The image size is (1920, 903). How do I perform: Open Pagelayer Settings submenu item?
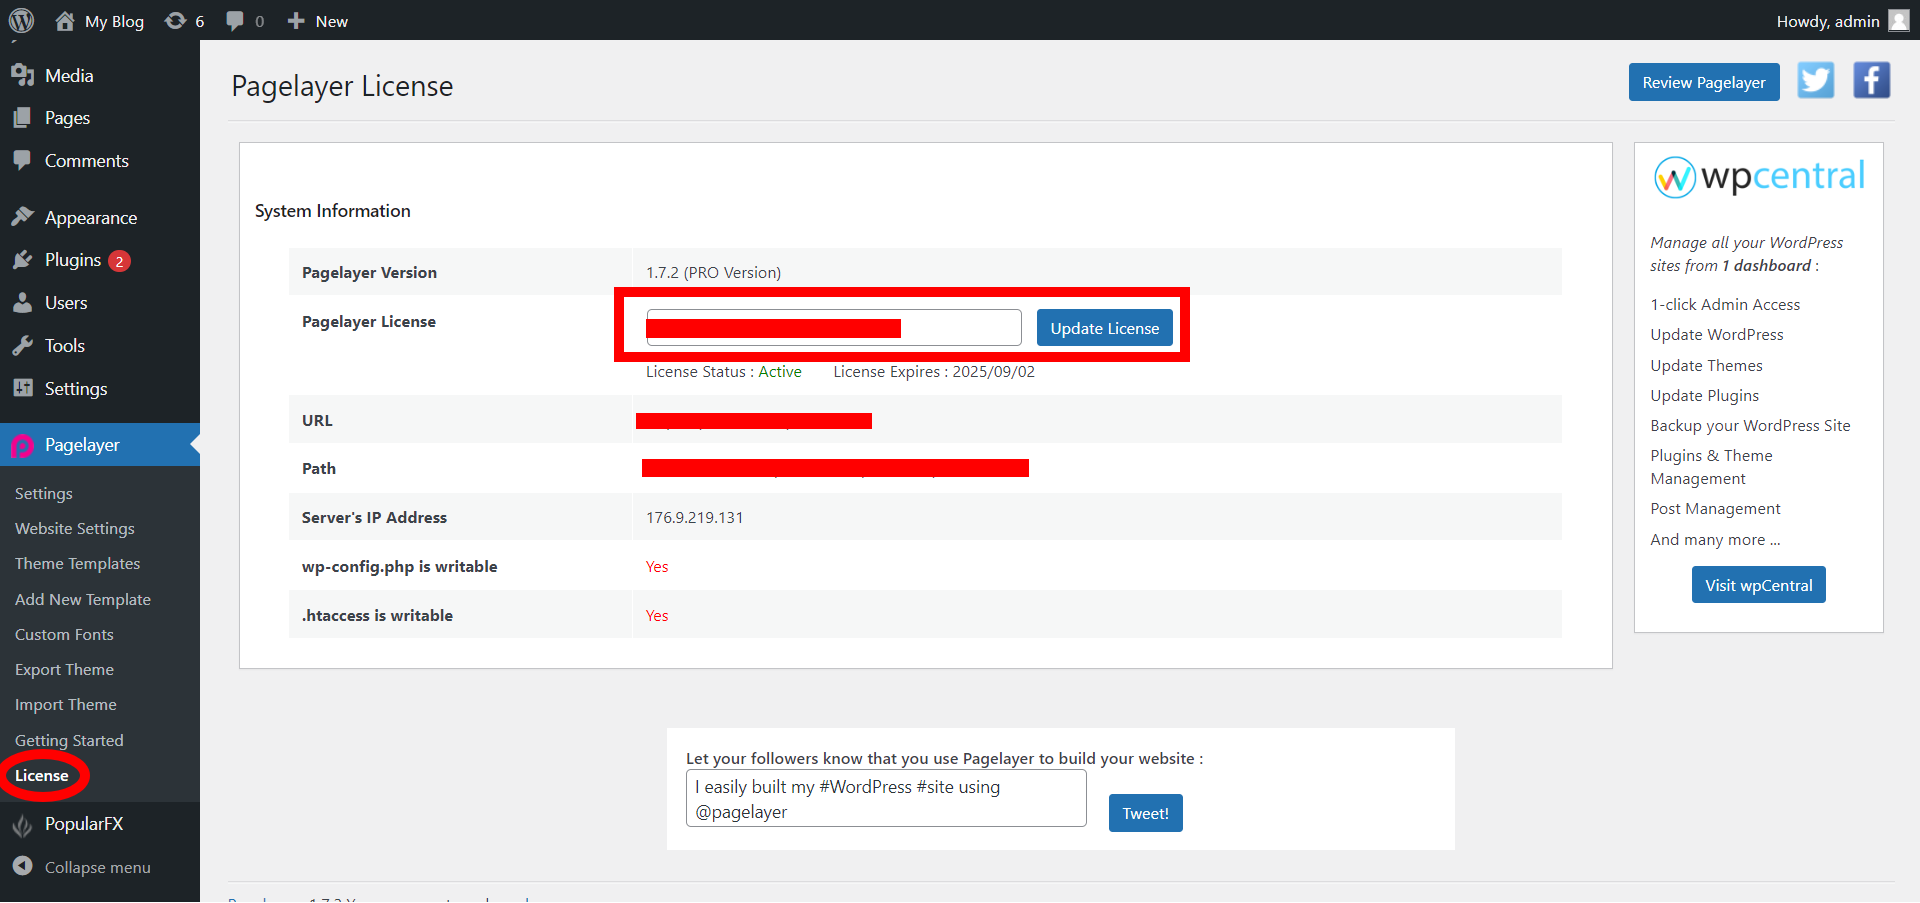(x=44, y=494)
